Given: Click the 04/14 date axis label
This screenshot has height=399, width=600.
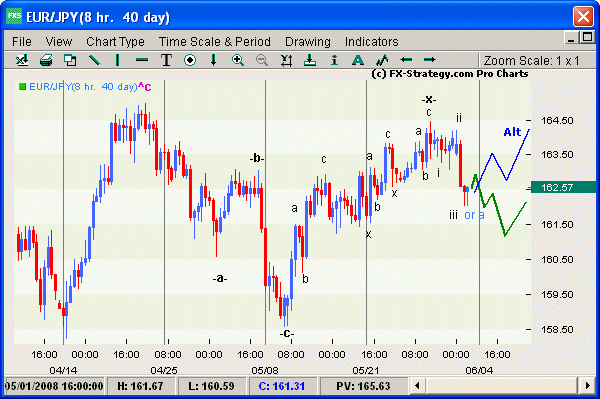Looking at the screenshot, I should [63, 370].
